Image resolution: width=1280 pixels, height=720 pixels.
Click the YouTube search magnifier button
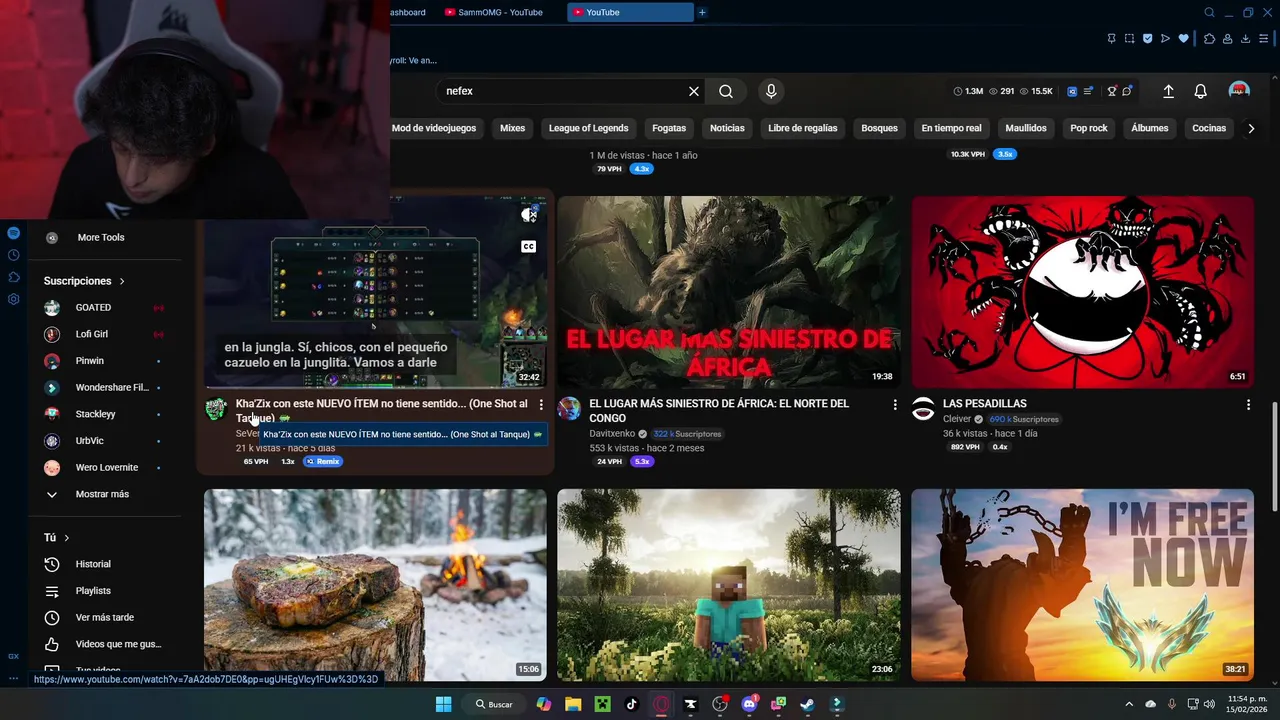(726, 91)
